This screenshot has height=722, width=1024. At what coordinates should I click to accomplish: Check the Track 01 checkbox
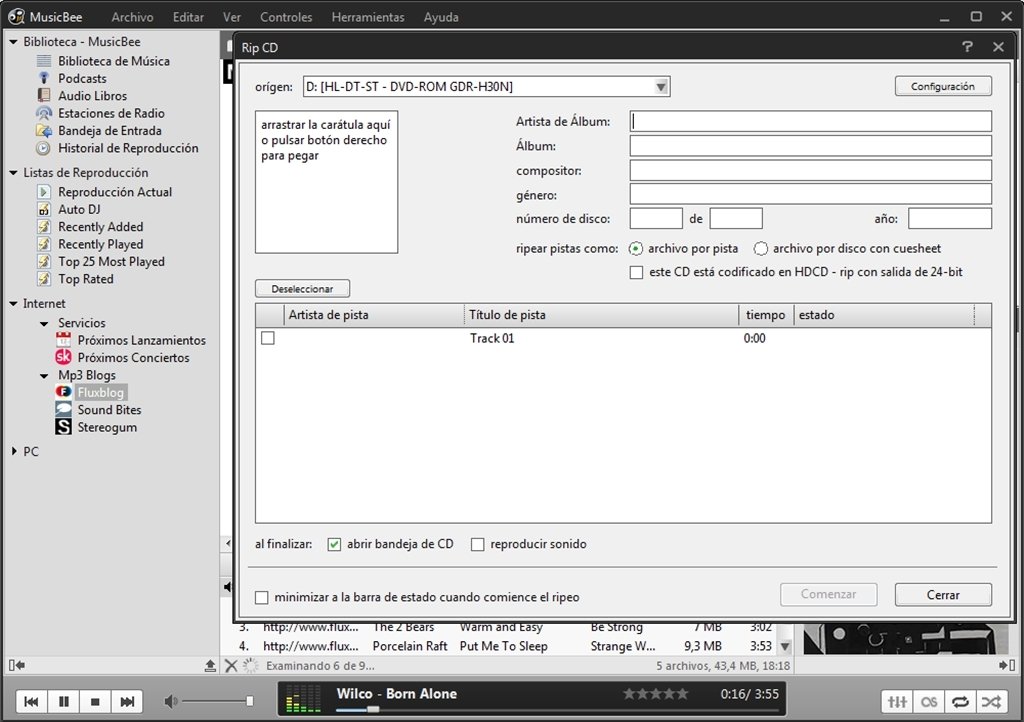coord(268,338)
